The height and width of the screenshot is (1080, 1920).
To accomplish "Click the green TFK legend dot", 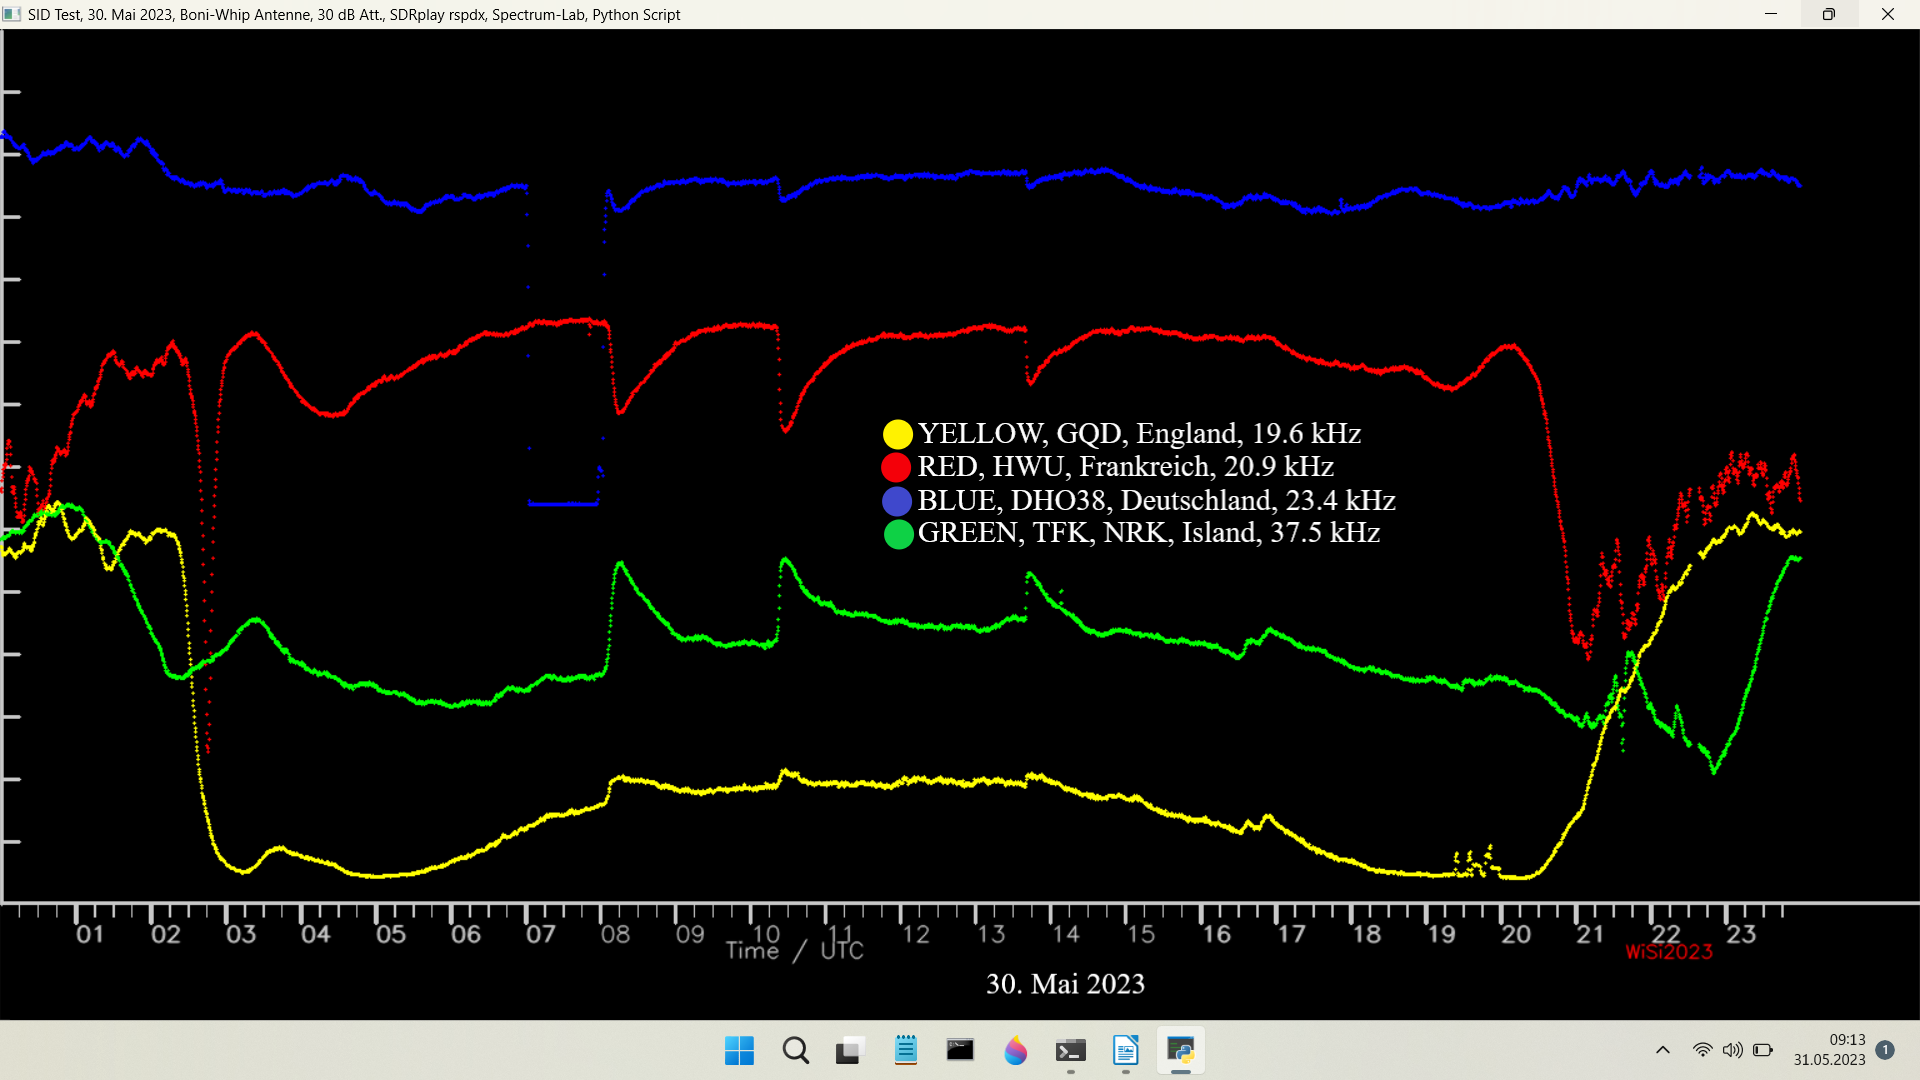I will (899, 534).
